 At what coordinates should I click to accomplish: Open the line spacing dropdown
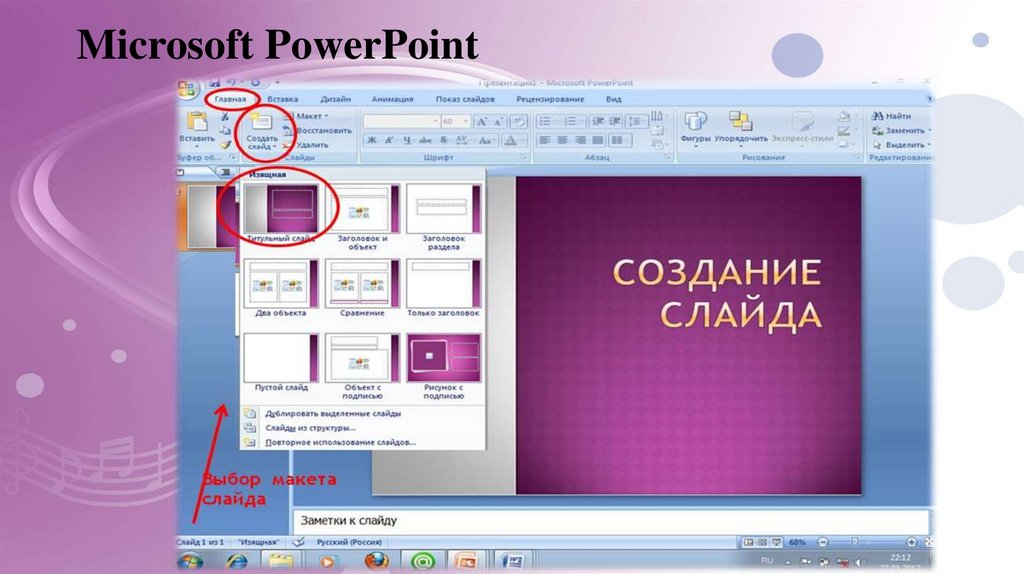pyautogui.click(x=635, y=121)
